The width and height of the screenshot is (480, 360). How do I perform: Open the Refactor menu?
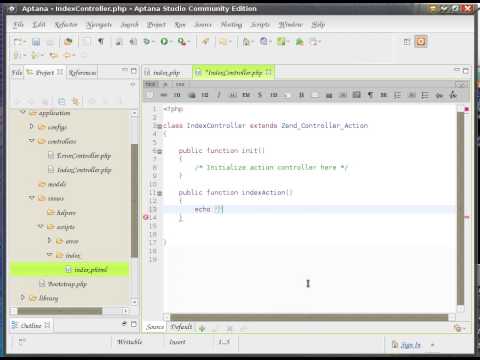click(x=66, y=25)
